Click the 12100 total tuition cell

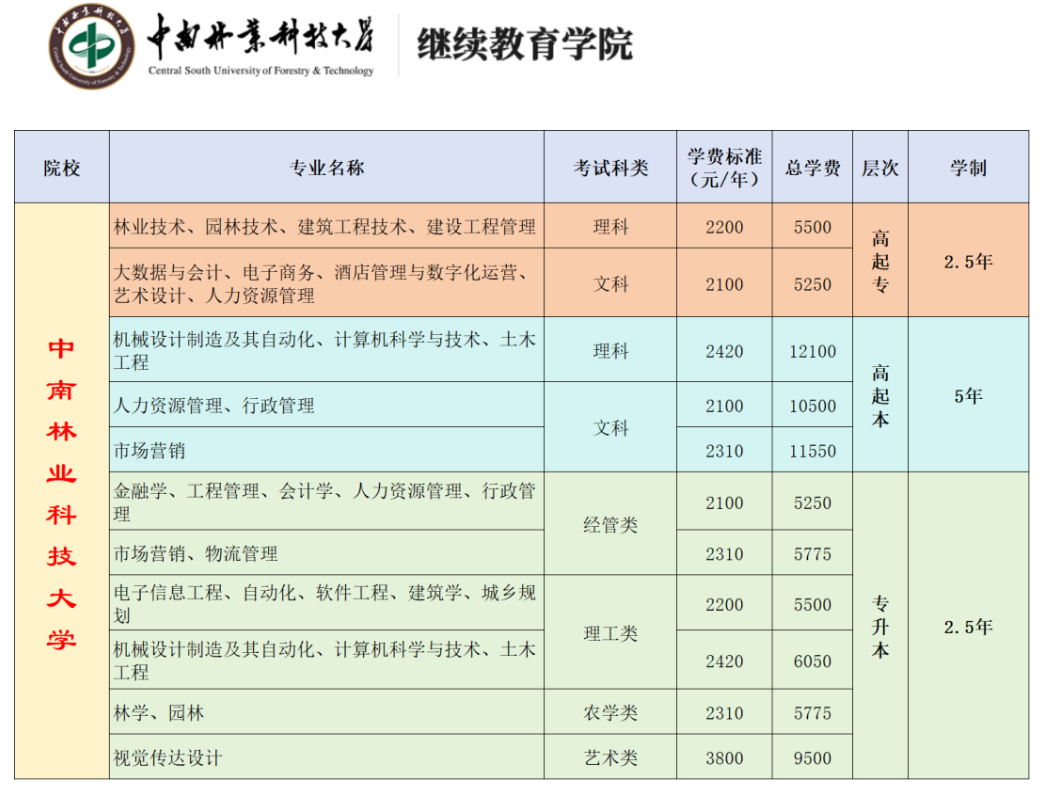(812, 350)
